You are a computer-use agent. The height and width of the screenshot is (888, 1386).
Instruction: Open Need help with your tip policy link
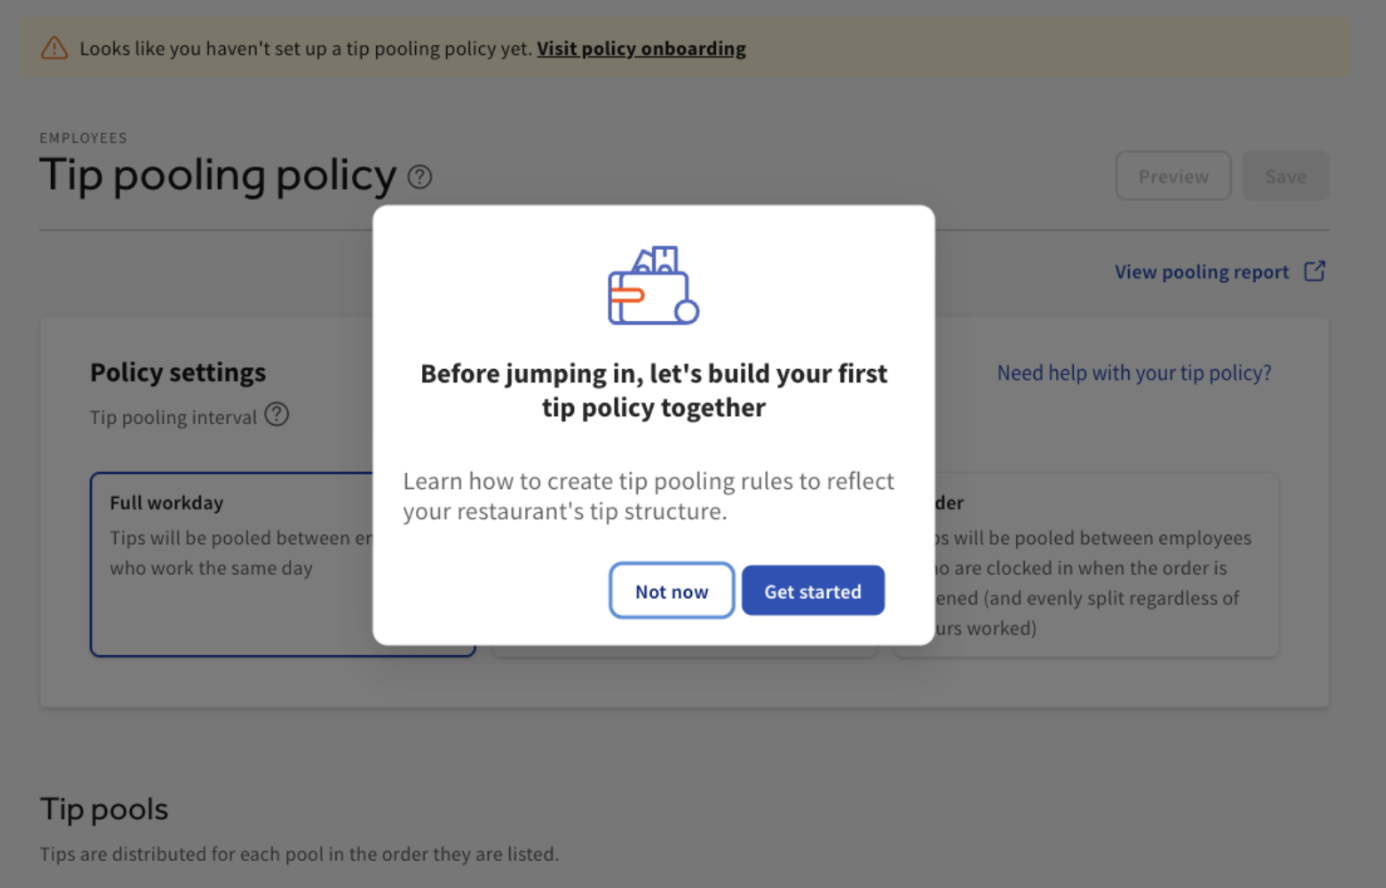click(1133, 373)
